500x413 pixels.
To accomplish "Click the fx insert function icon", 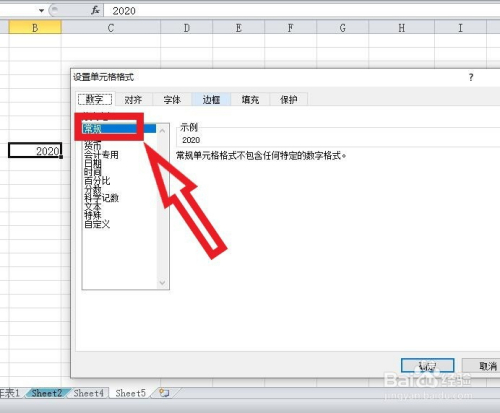I will [95, 11].
